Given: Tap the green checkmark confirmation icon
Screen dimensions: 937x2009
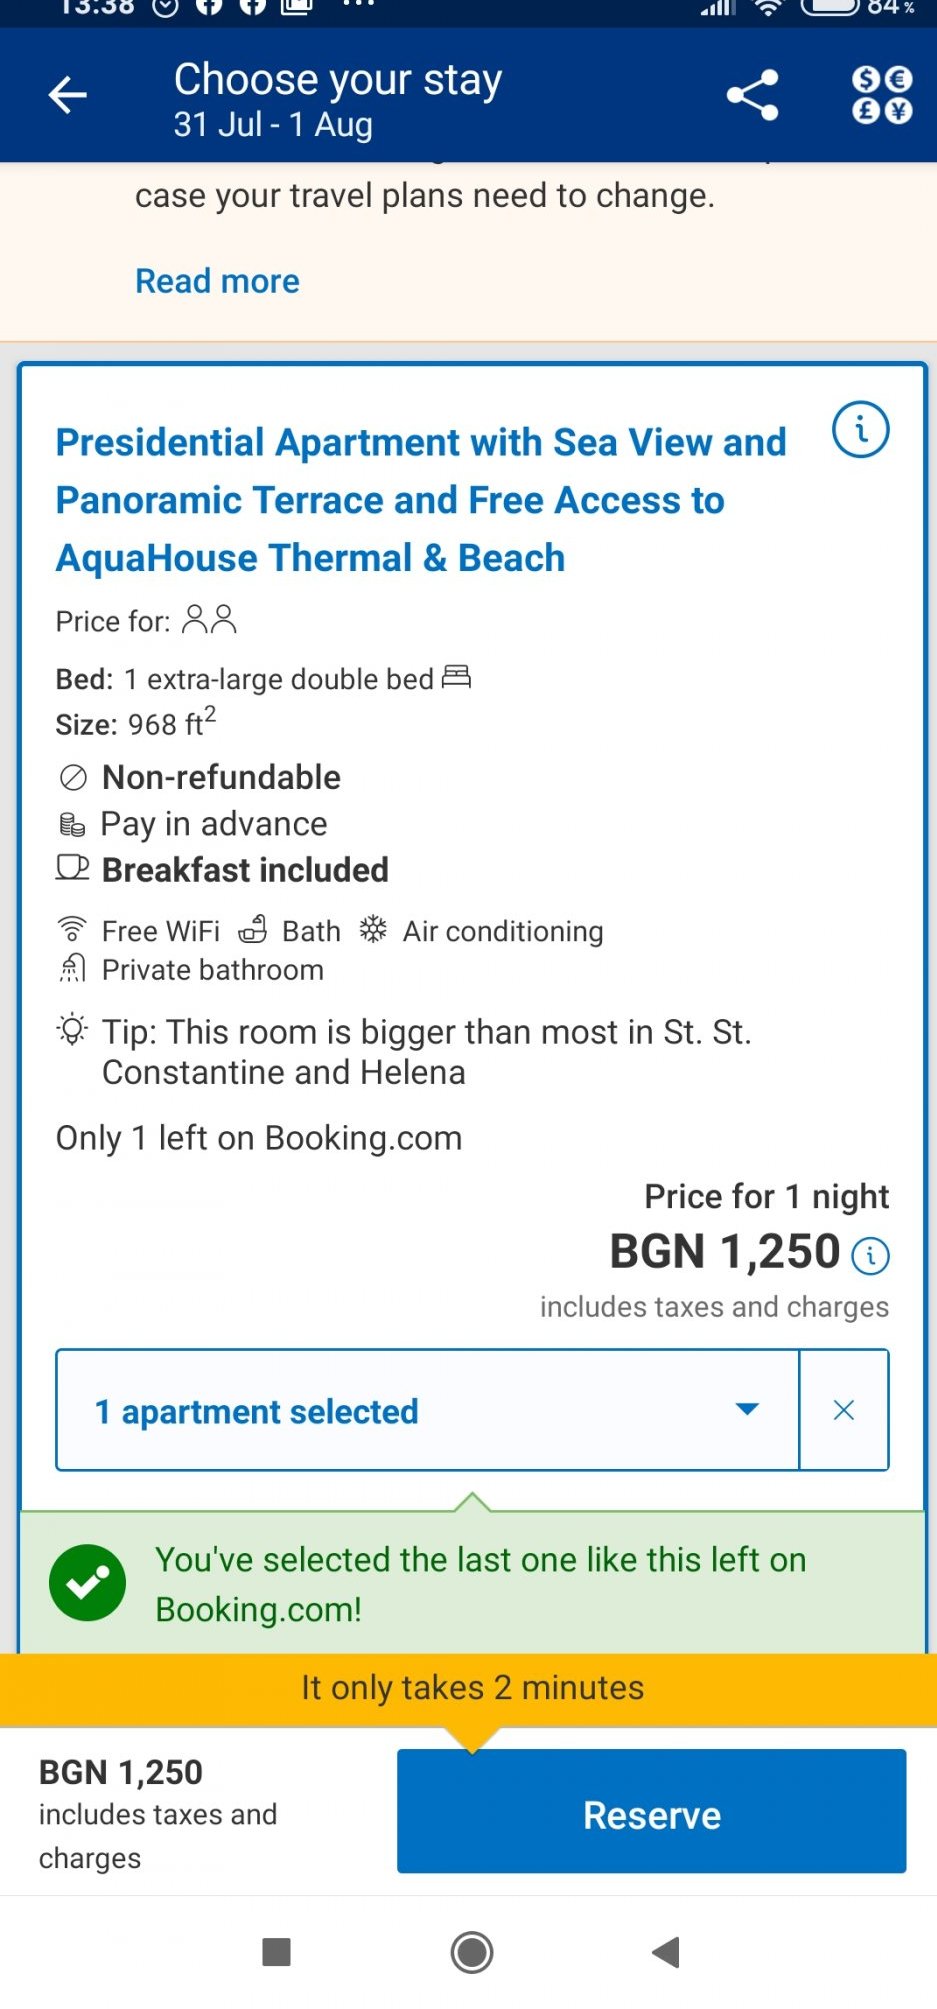Looking at the screenshot, I should (x=88, y=1583).
